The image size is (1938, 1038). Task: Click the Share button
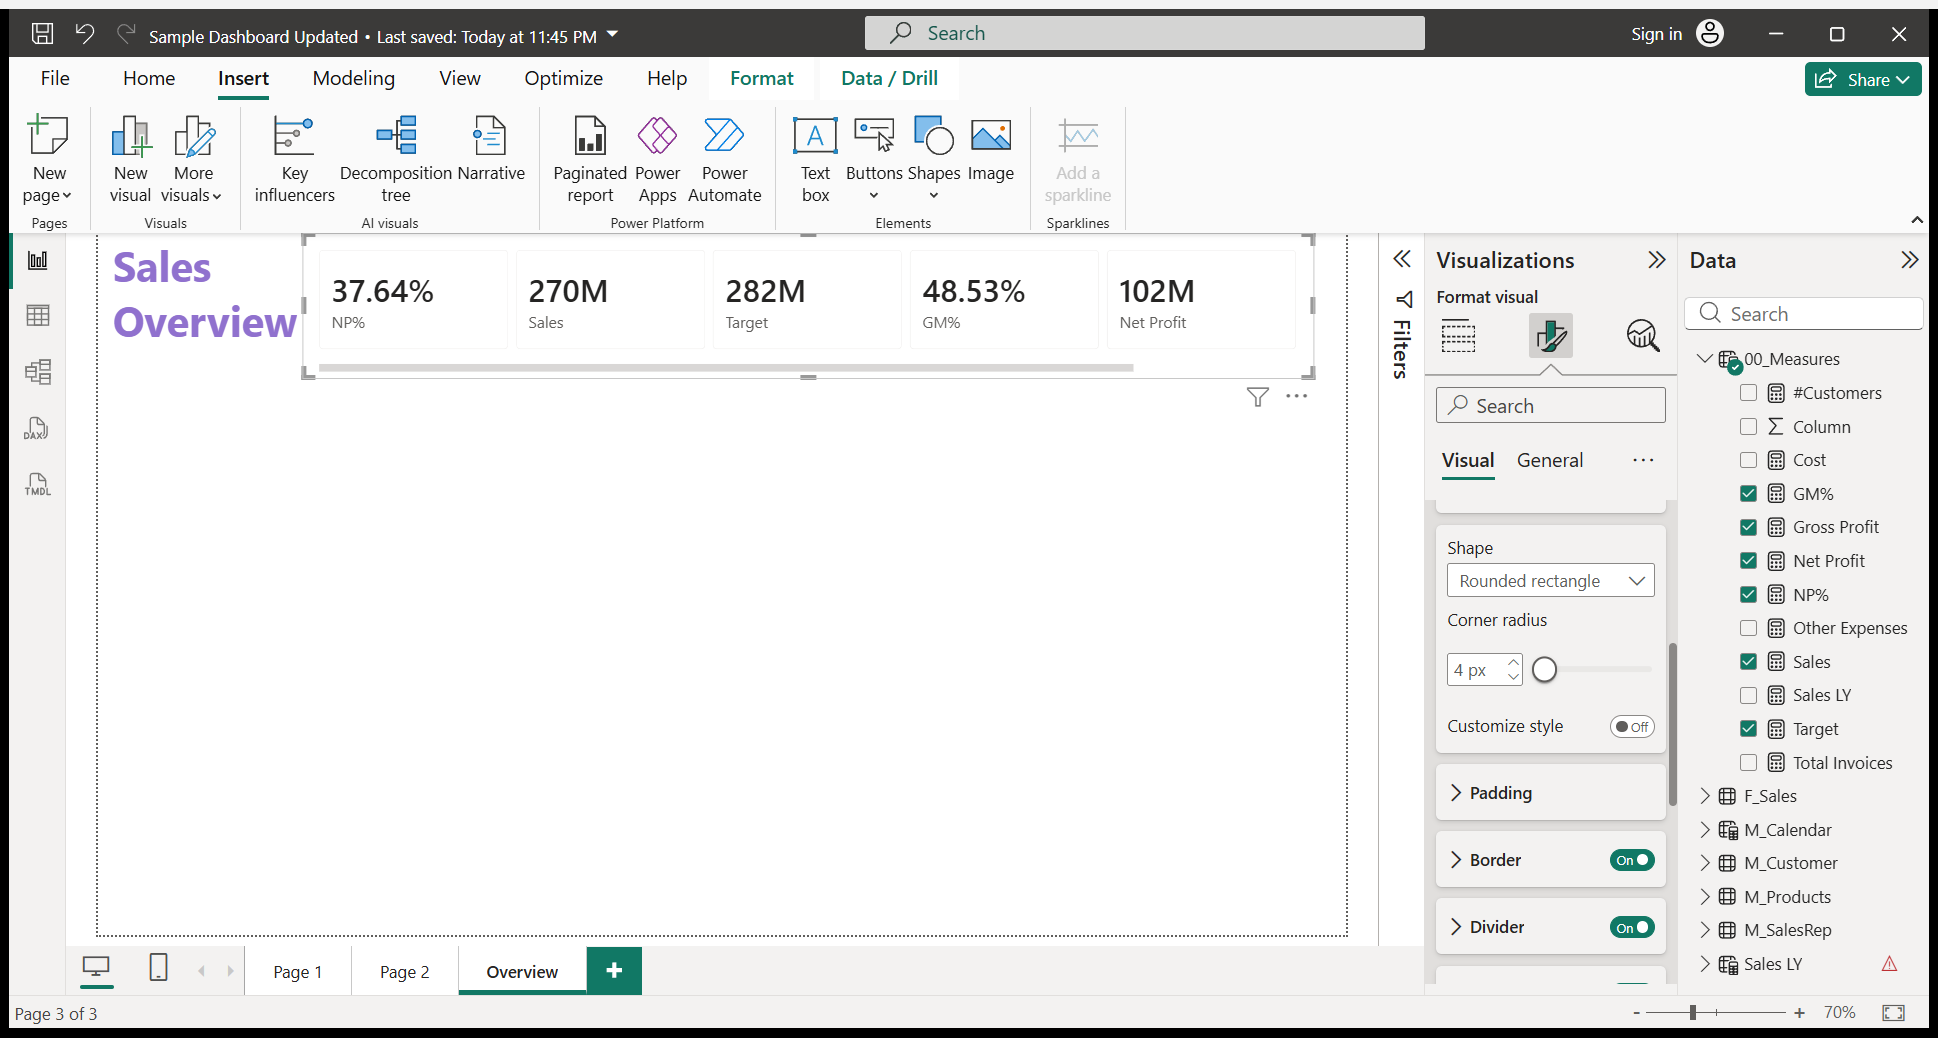tap(1862, 79)
